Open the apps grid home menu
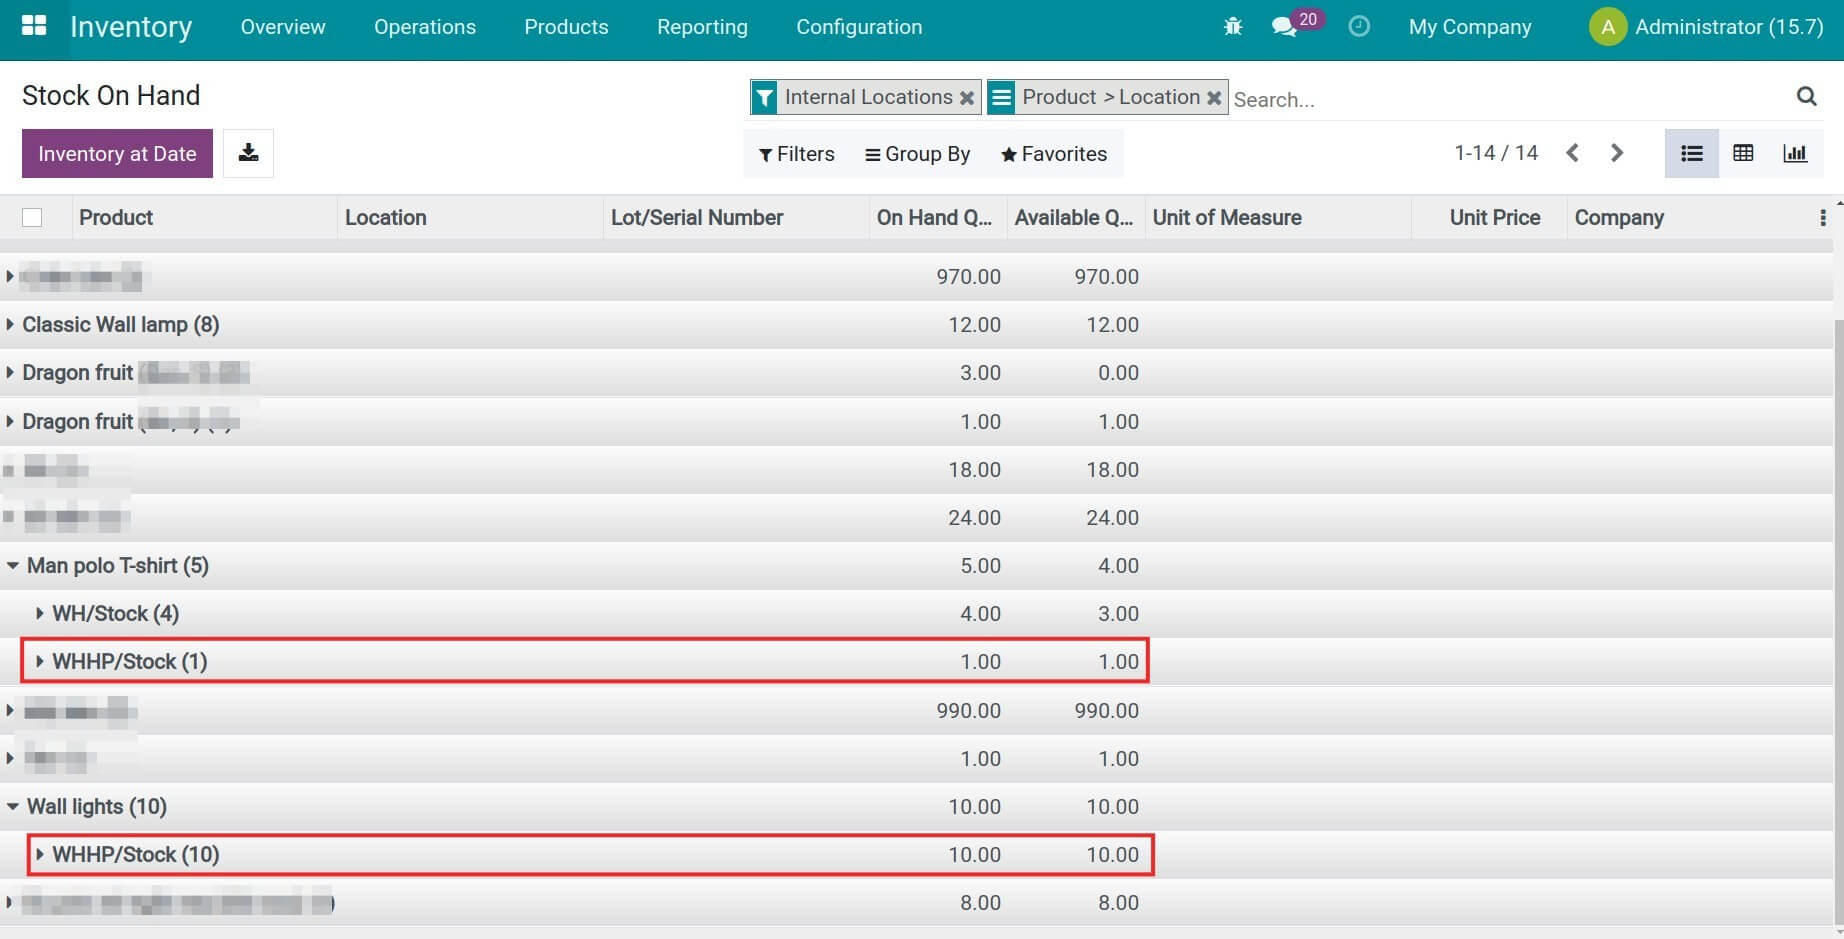 34,26
